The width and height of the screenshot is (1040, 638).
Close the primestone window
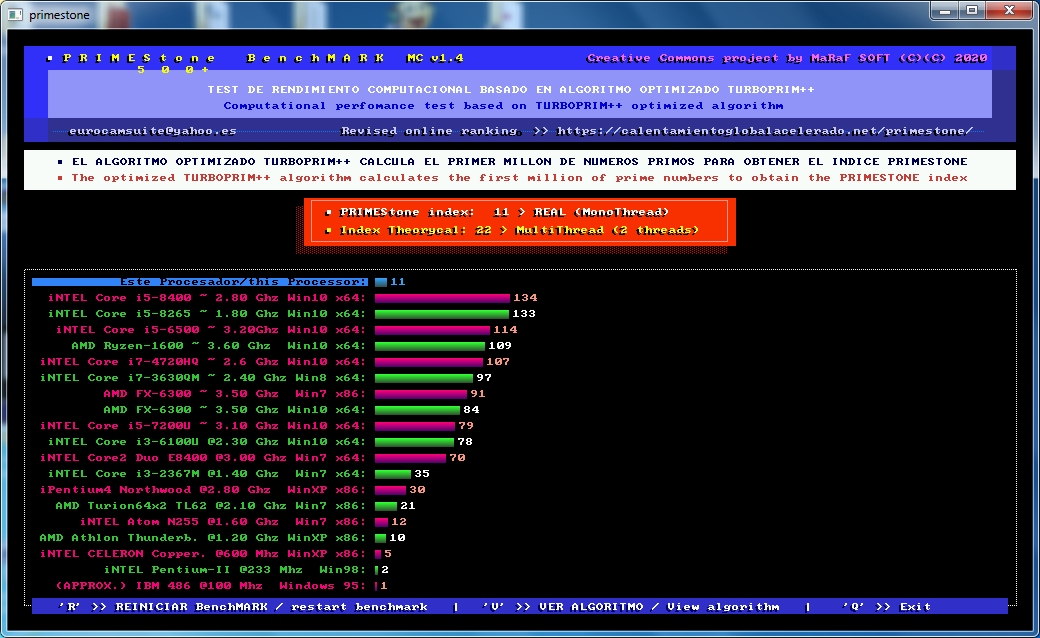pos(1007,10)
